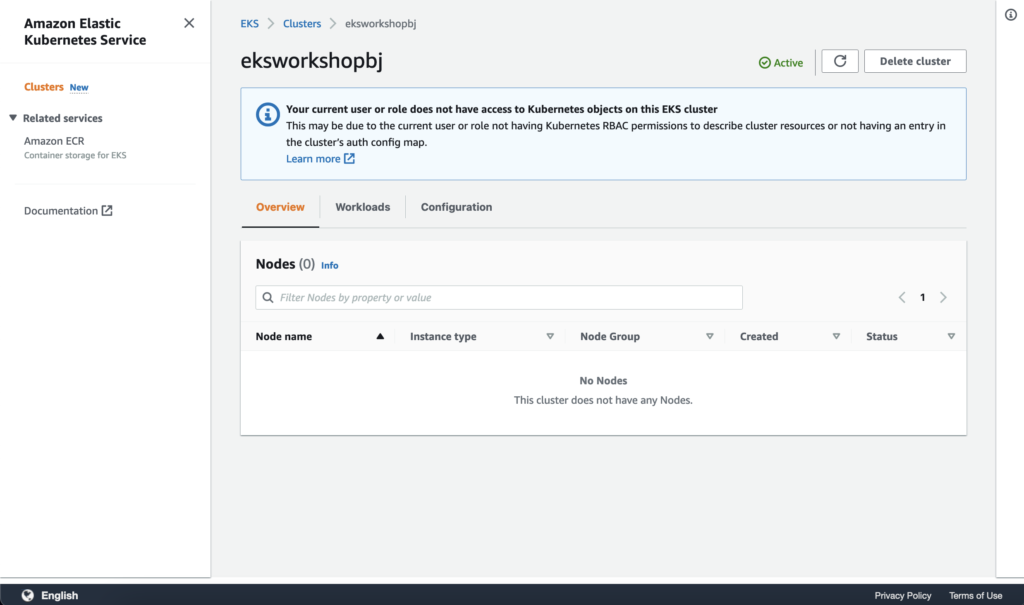
Task: Focus the Filter Nodes by property field
Action: (x=499, y=297)
